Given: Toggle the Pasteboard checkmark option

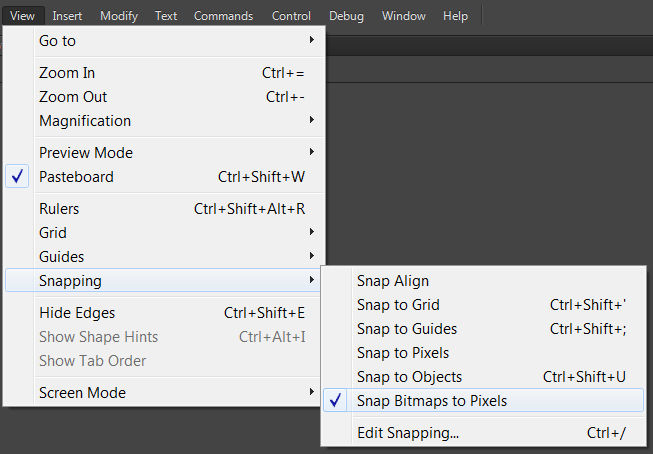Looking at the screenshot, I should pyautogui.click(x=77, y=177).
